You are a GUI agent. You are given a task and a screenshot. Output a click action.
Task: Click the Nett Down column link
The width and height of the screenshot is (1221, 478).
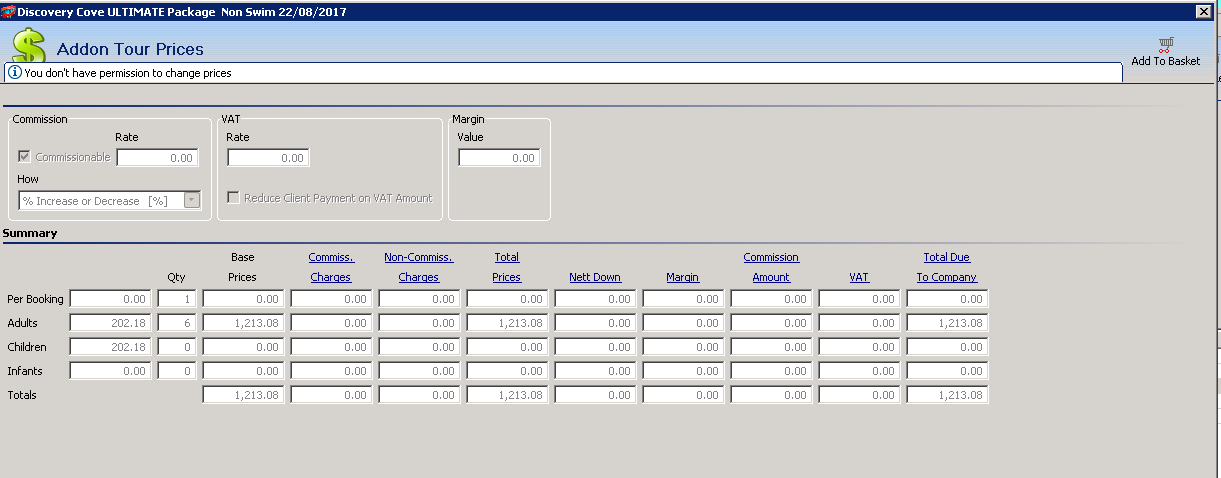(x=595, y=277)
